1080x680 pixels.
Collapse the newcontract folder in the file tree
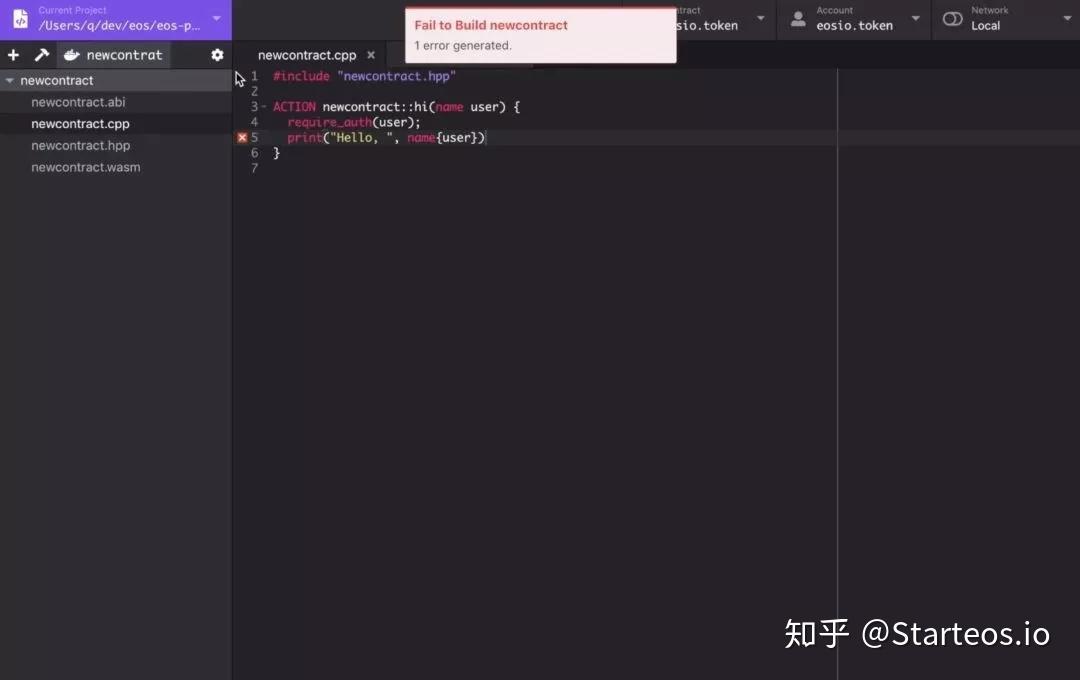click(9, 79)
